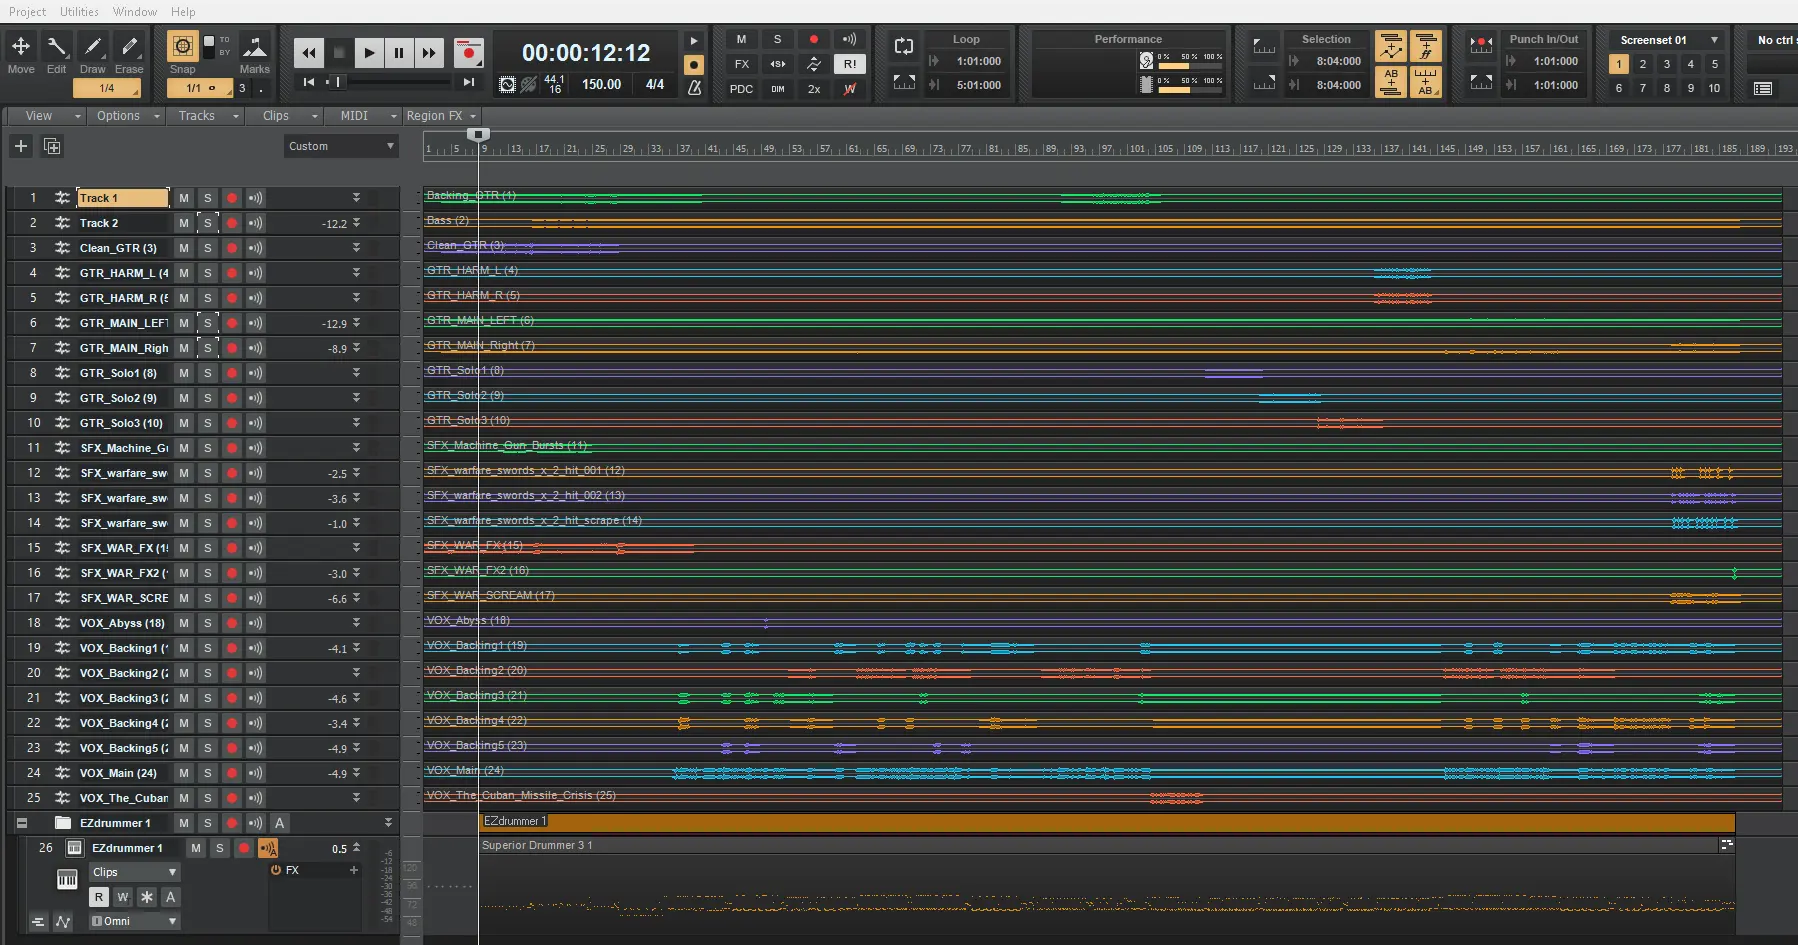Open the View menu in track view
Screen dimensions: 1798x945
tap(45, 116)
